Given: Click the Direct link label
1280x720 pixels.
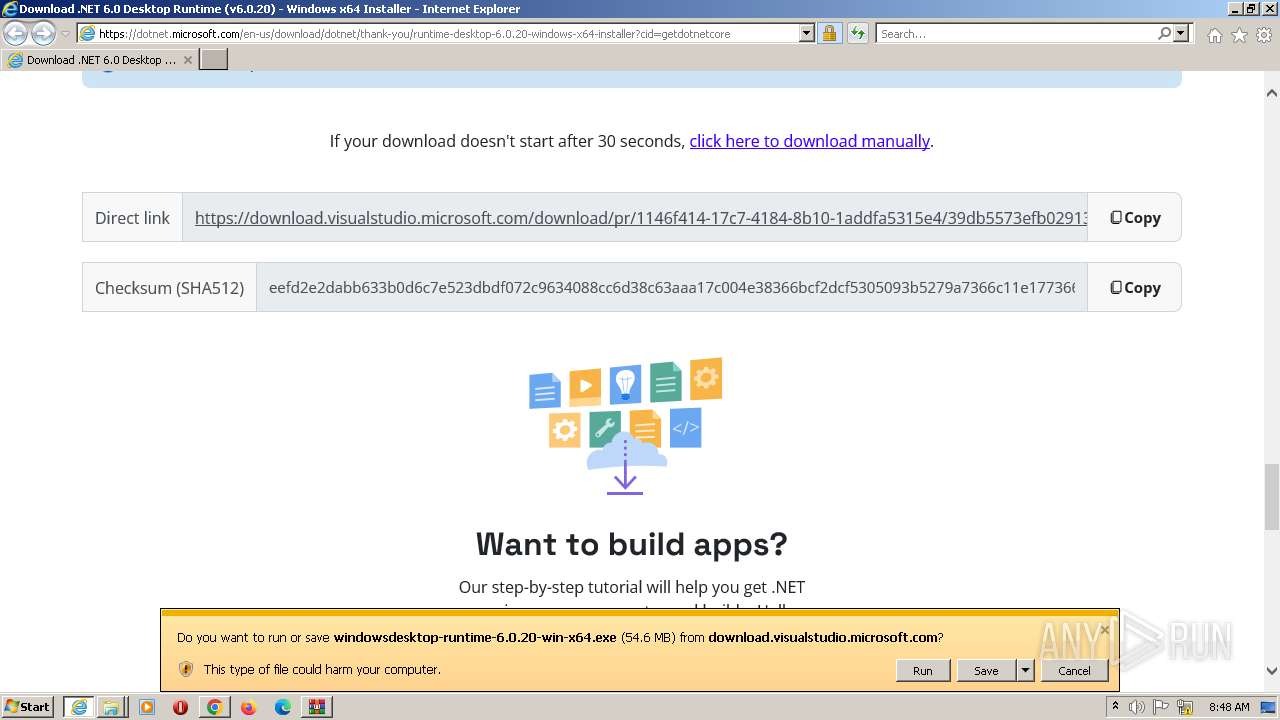Looking at the screenshot, I should click(132, 218).
